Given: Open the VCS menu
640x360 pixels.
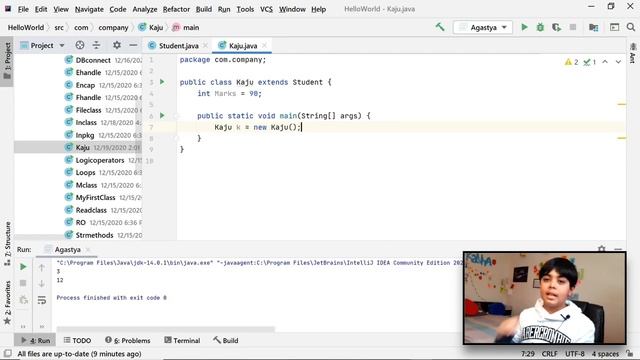Looking at the screenshot, I should pos(267,9).
